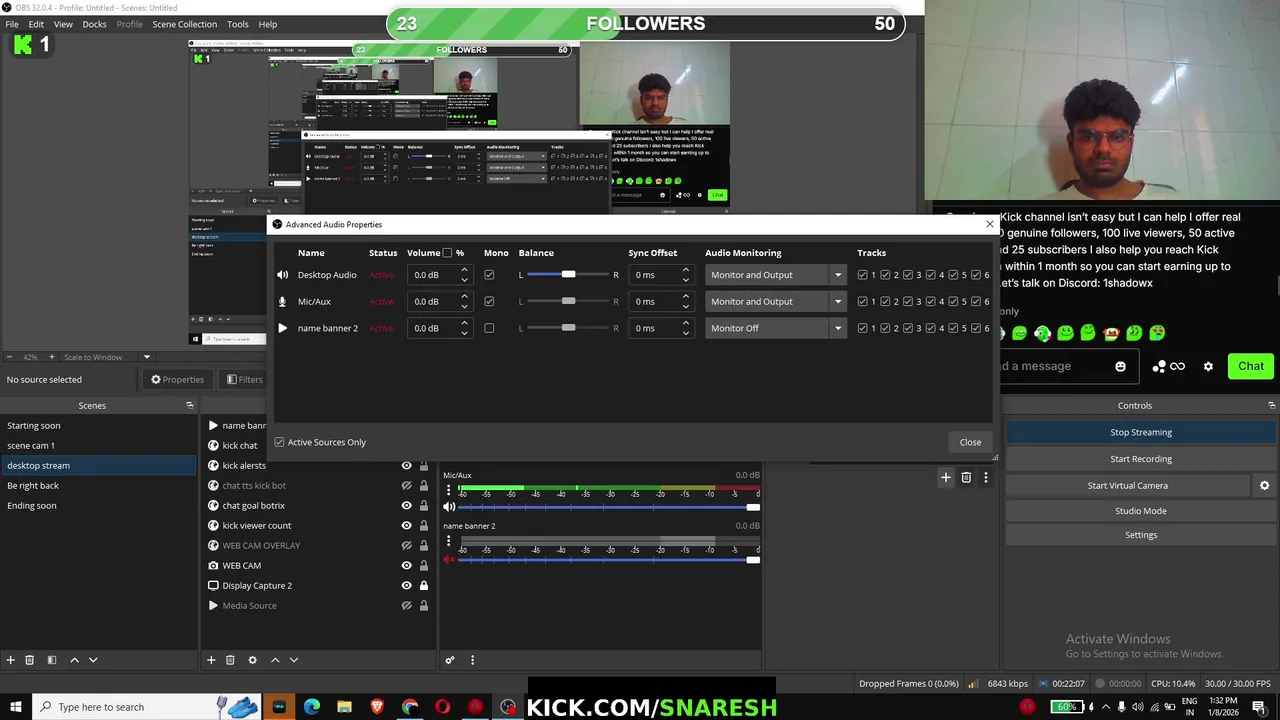Open preview scaling dropdown arrow next to Scale to Window
Image resolution: width=1280 pixels, height=720 pixels.
(146, 357)
